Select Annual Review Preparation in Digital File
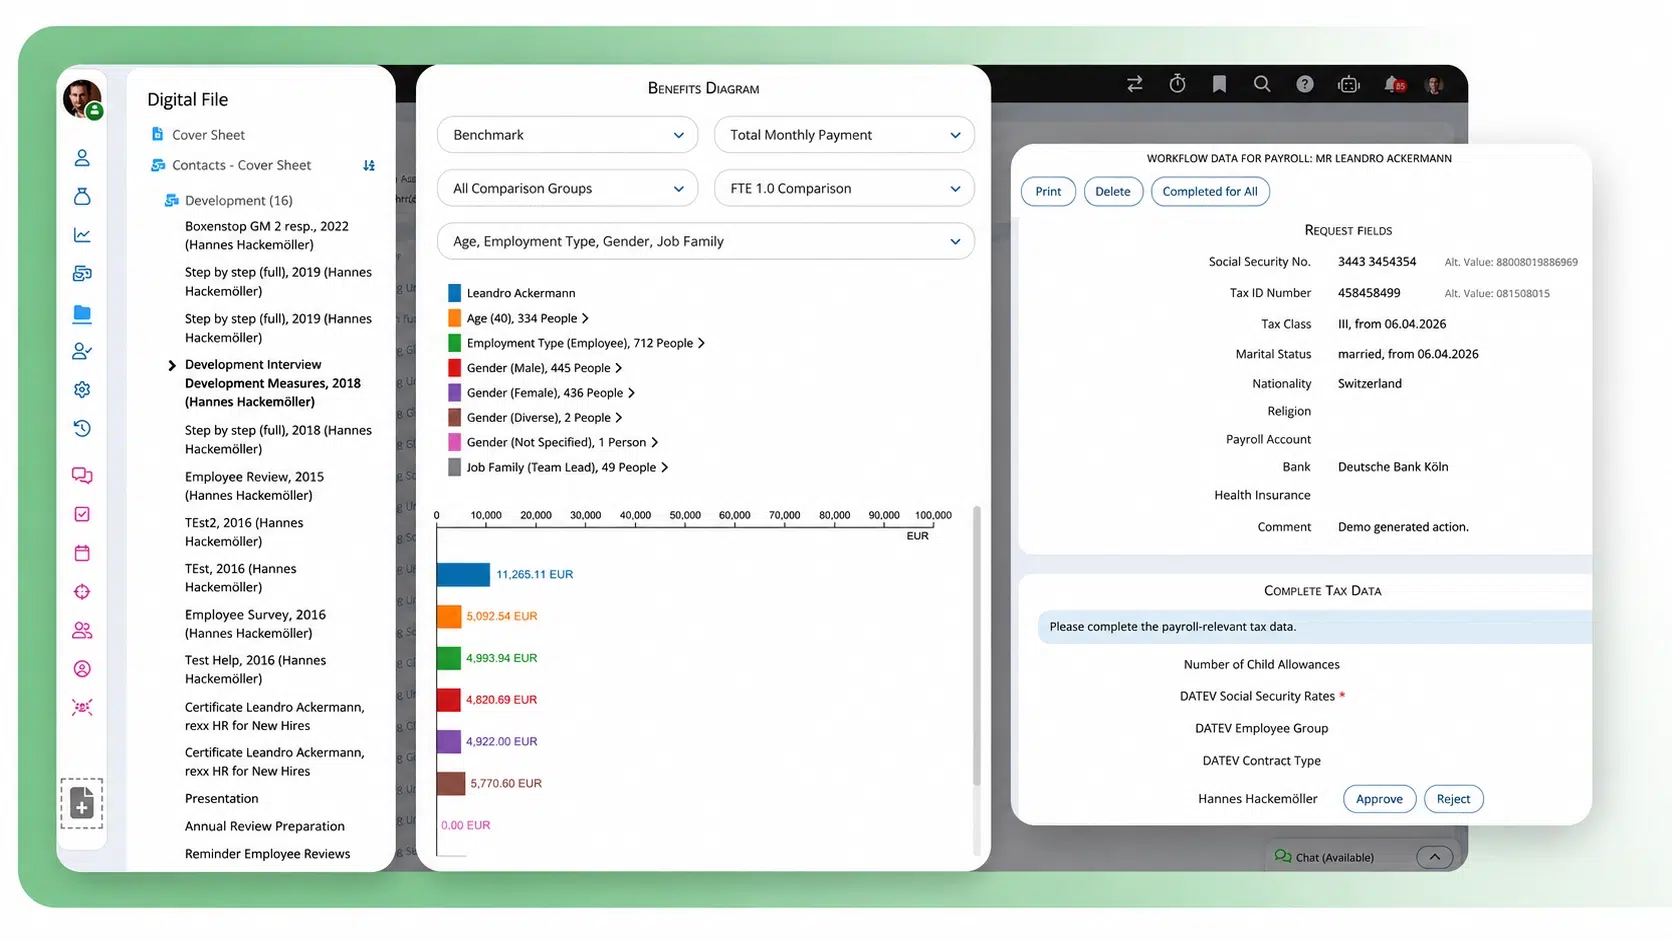Screen dimensions: 1672x941 tap(265, 826)
